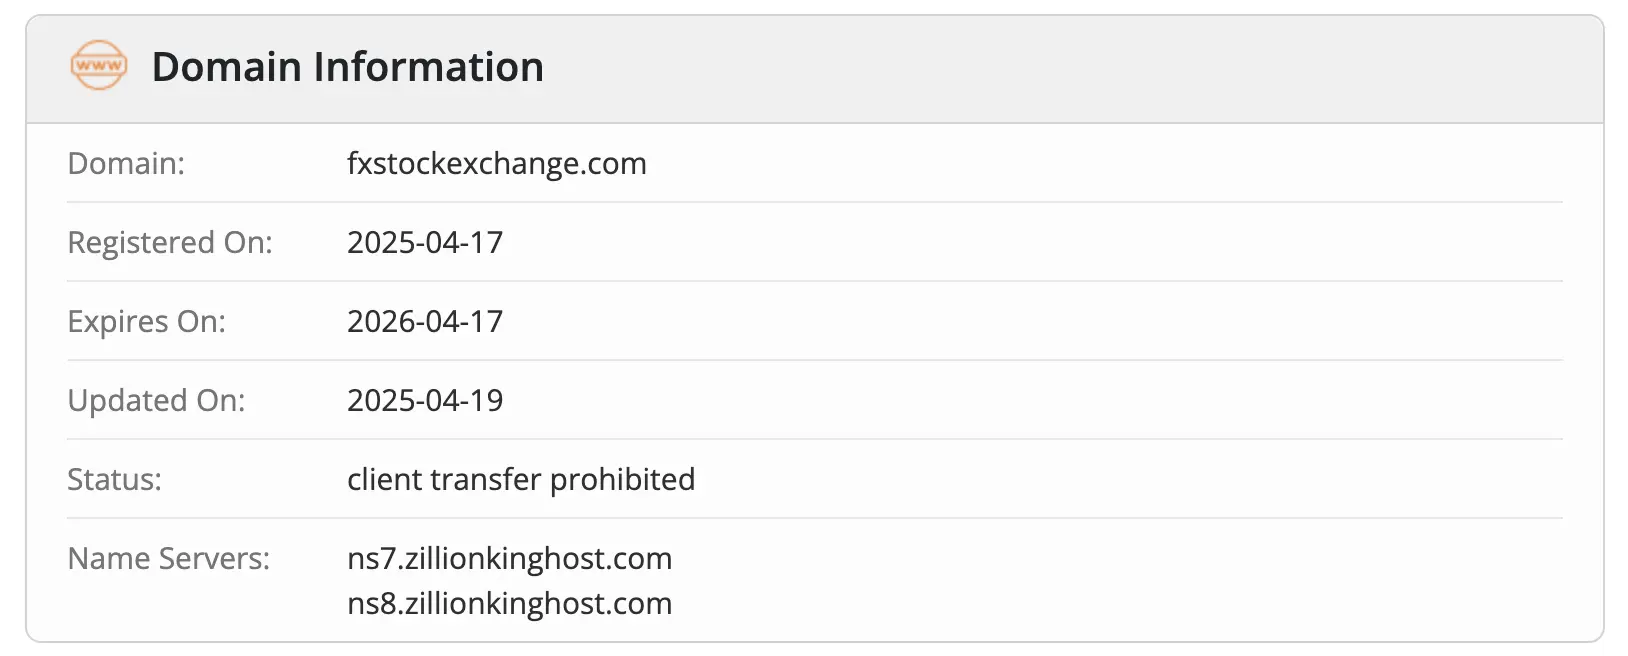This screenshot has width=1628, height=656.
Task: Click the client transfer prohibited status text
Action: pos(520,479)
